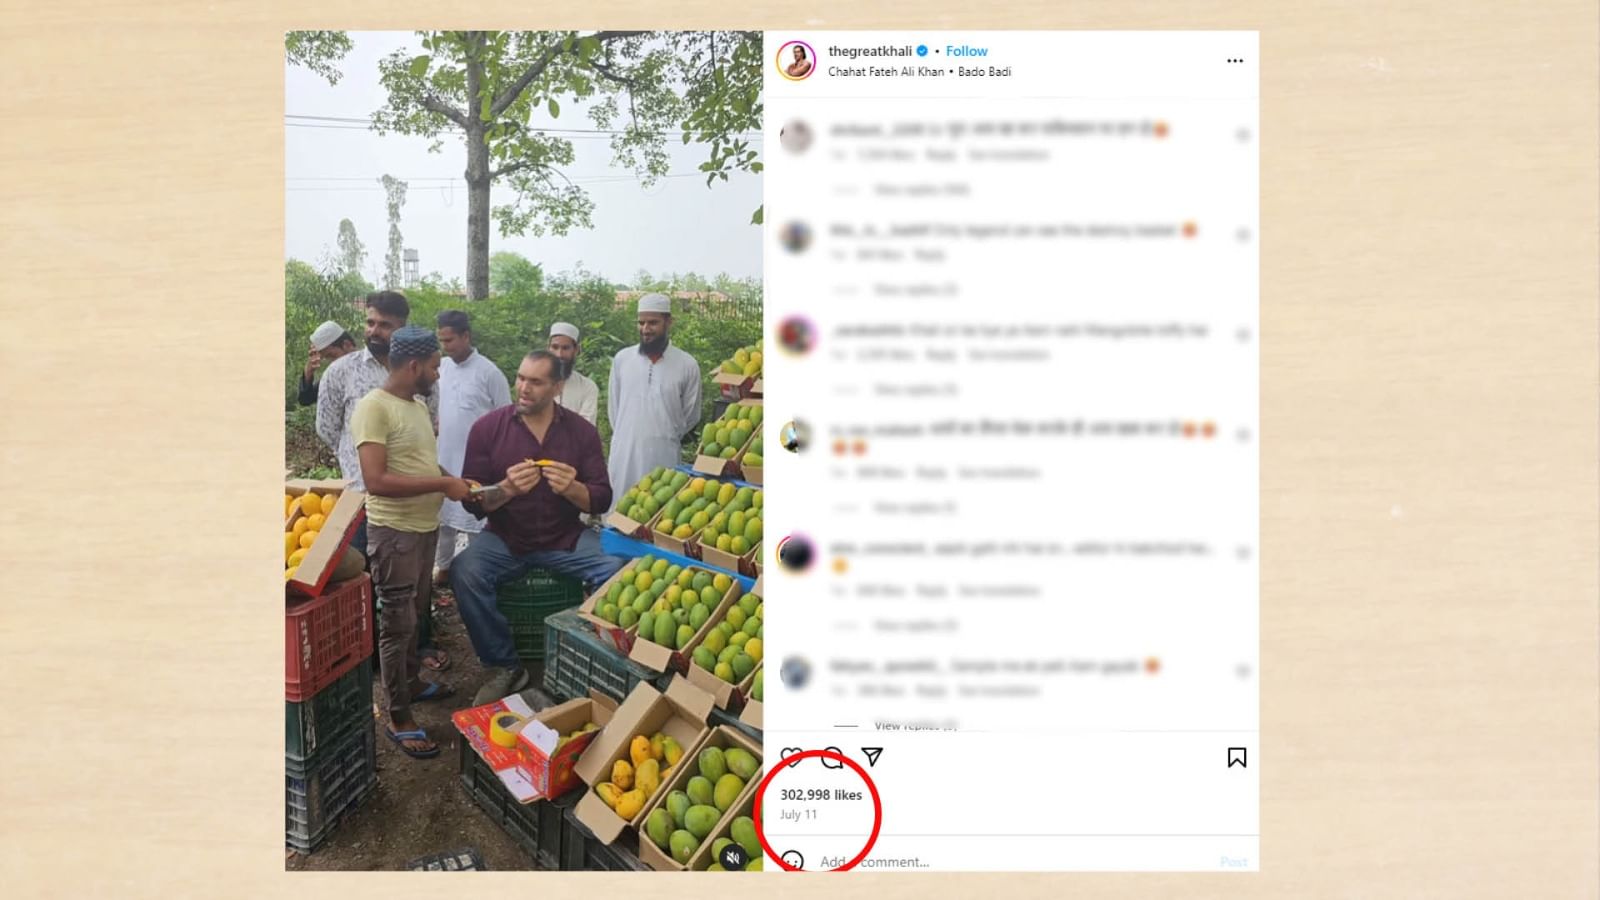Expand view replies under the second comment
This screenshot has width=1600, height=900.
pyautogui.click(x=915, y=289)
